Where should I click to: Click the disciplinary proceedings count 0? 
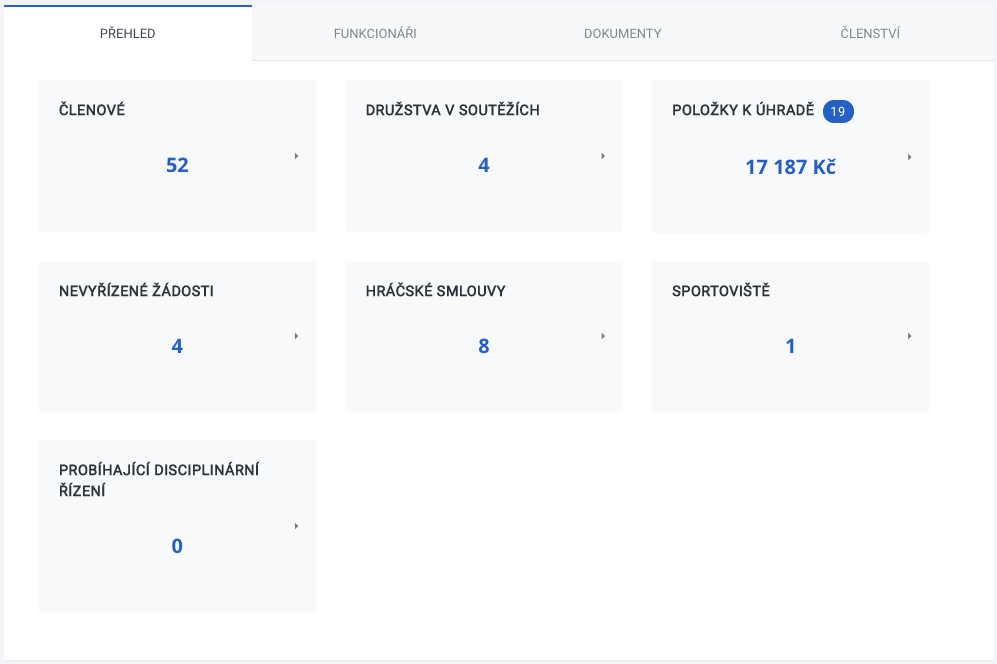pyautogui.click(x=177, y=546)
